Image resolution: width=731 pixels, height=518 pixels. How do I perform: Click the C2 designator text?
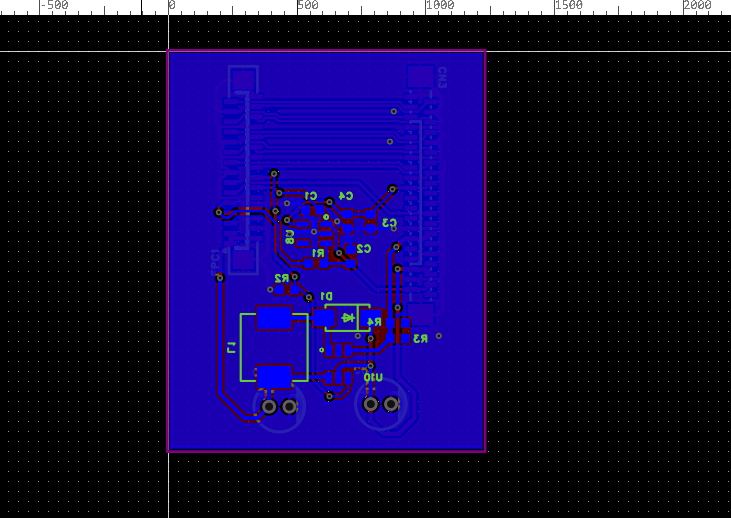(x=364, y=249)
